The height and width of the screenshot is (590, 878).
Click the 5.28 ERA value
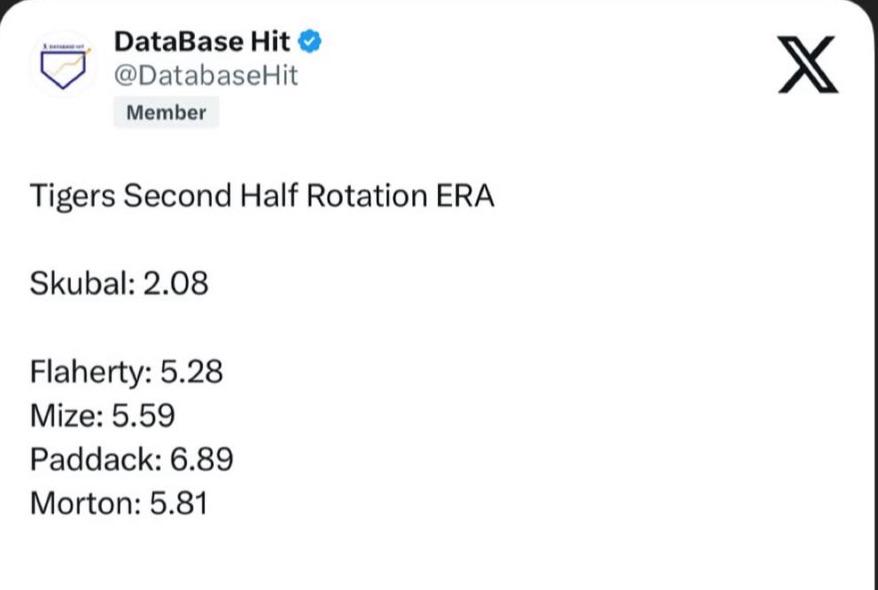(x=192, y=372)
